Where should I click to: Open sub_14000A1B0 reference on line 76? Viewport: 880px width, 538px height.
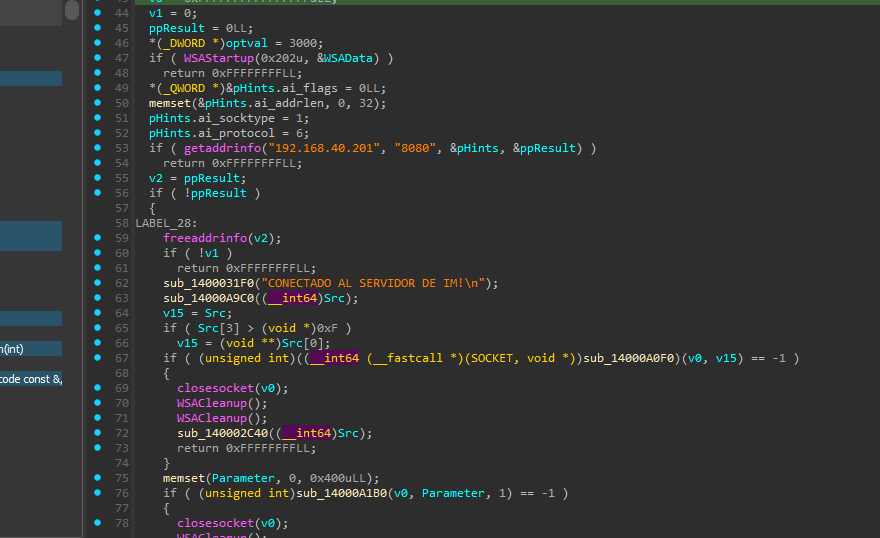[342, 493]
